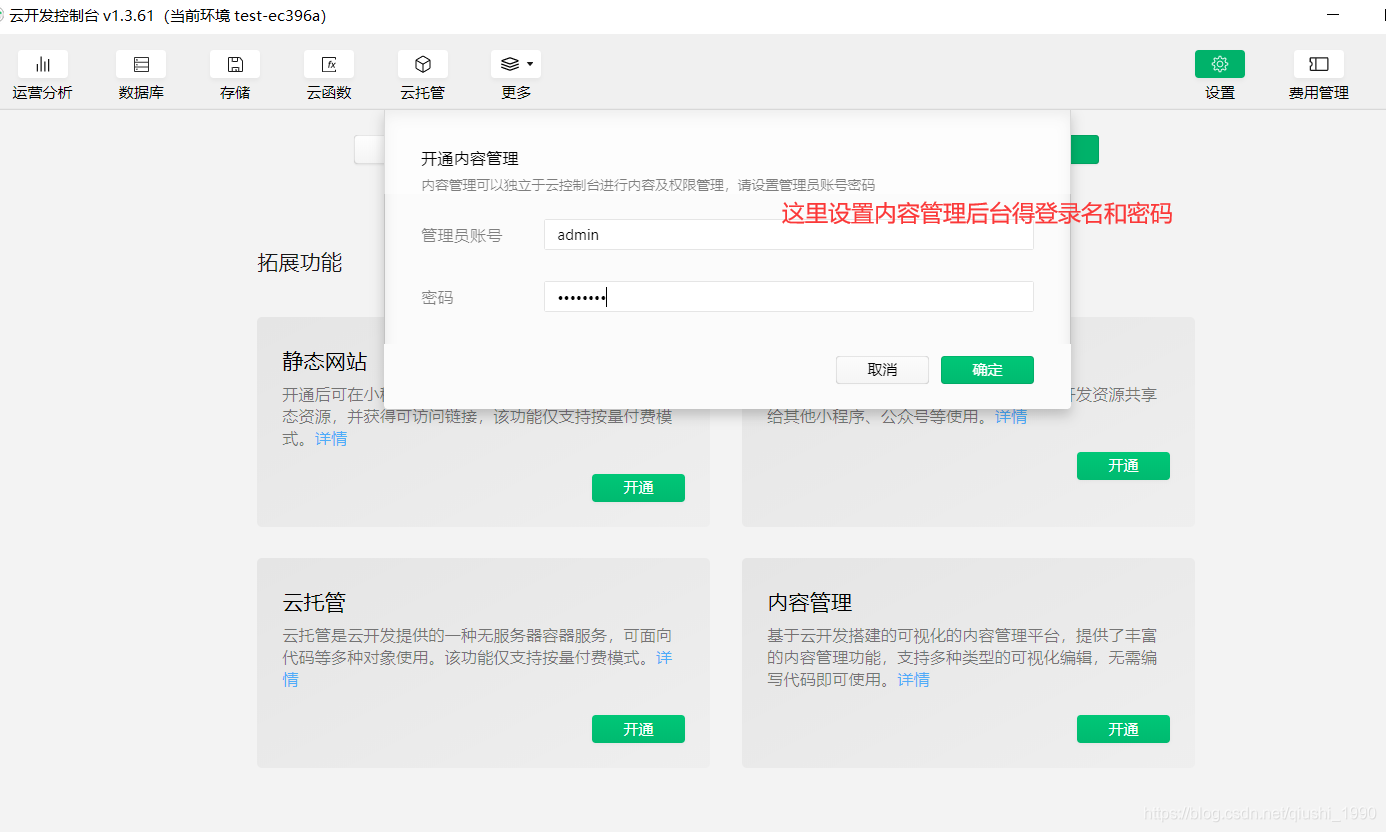This screenshot has height=832, width=1386.
Task: Focus the 管理员账号 admin input field
Action: pos(788,235)
